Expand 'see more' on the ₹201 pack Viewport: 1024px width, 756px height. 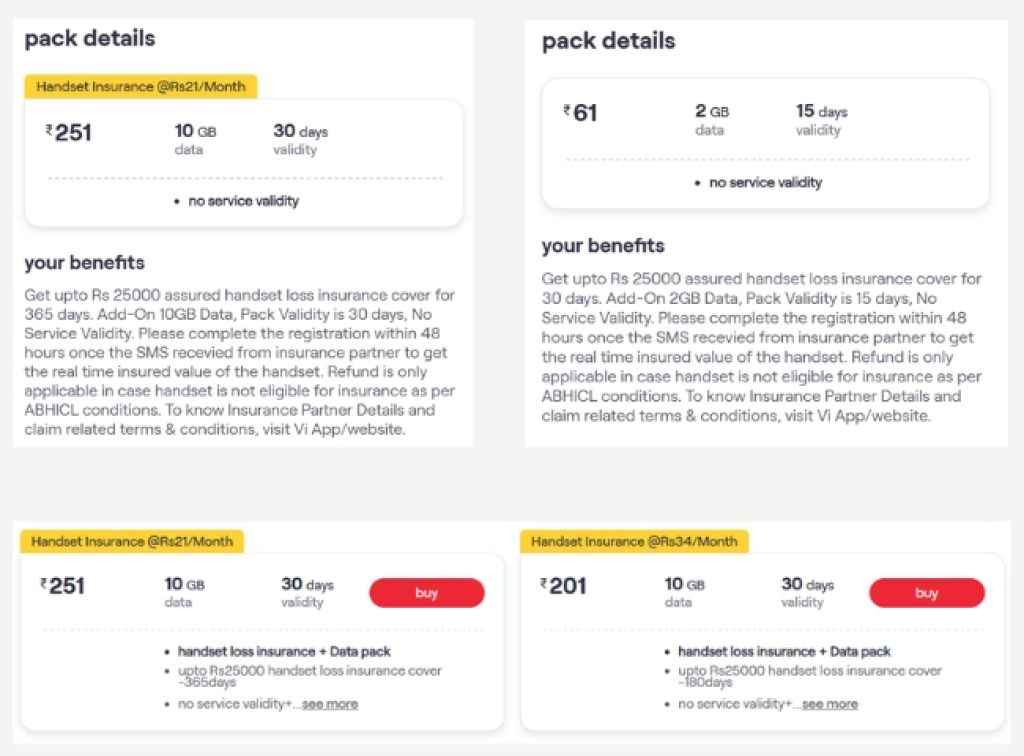[829, 704]
